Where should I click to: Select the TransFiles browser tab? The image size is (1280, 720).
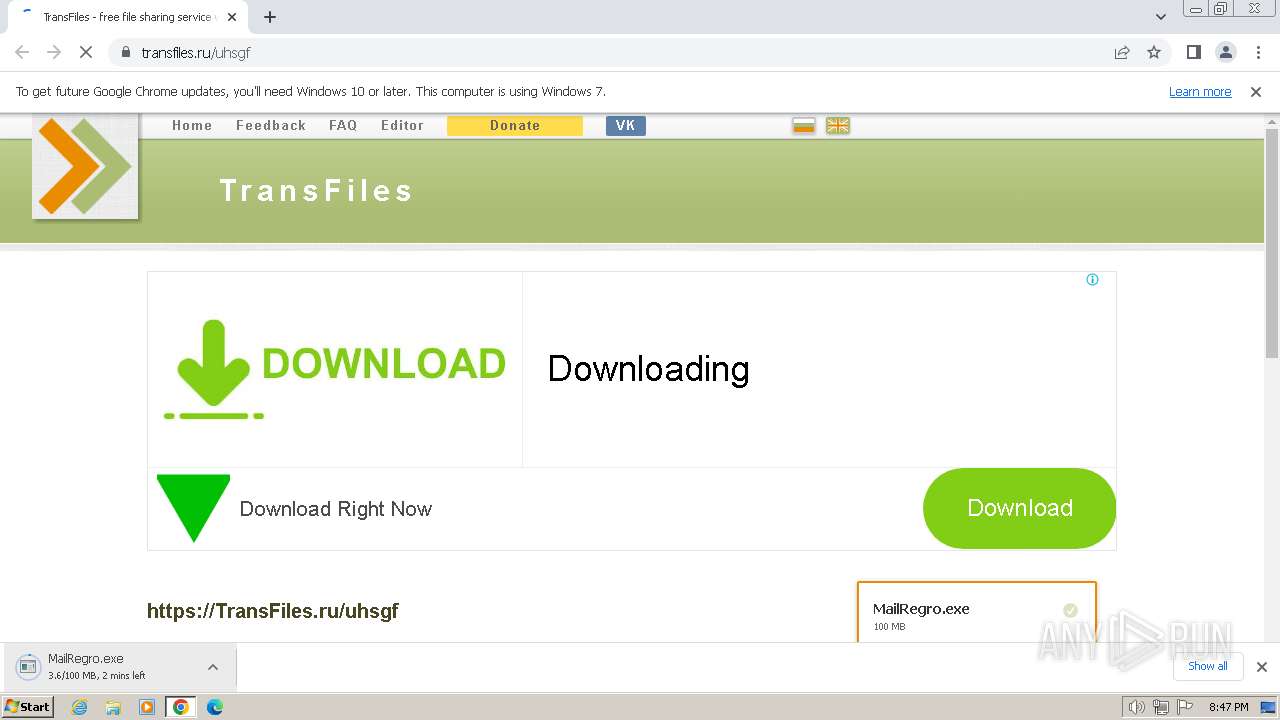click(126, 17)
